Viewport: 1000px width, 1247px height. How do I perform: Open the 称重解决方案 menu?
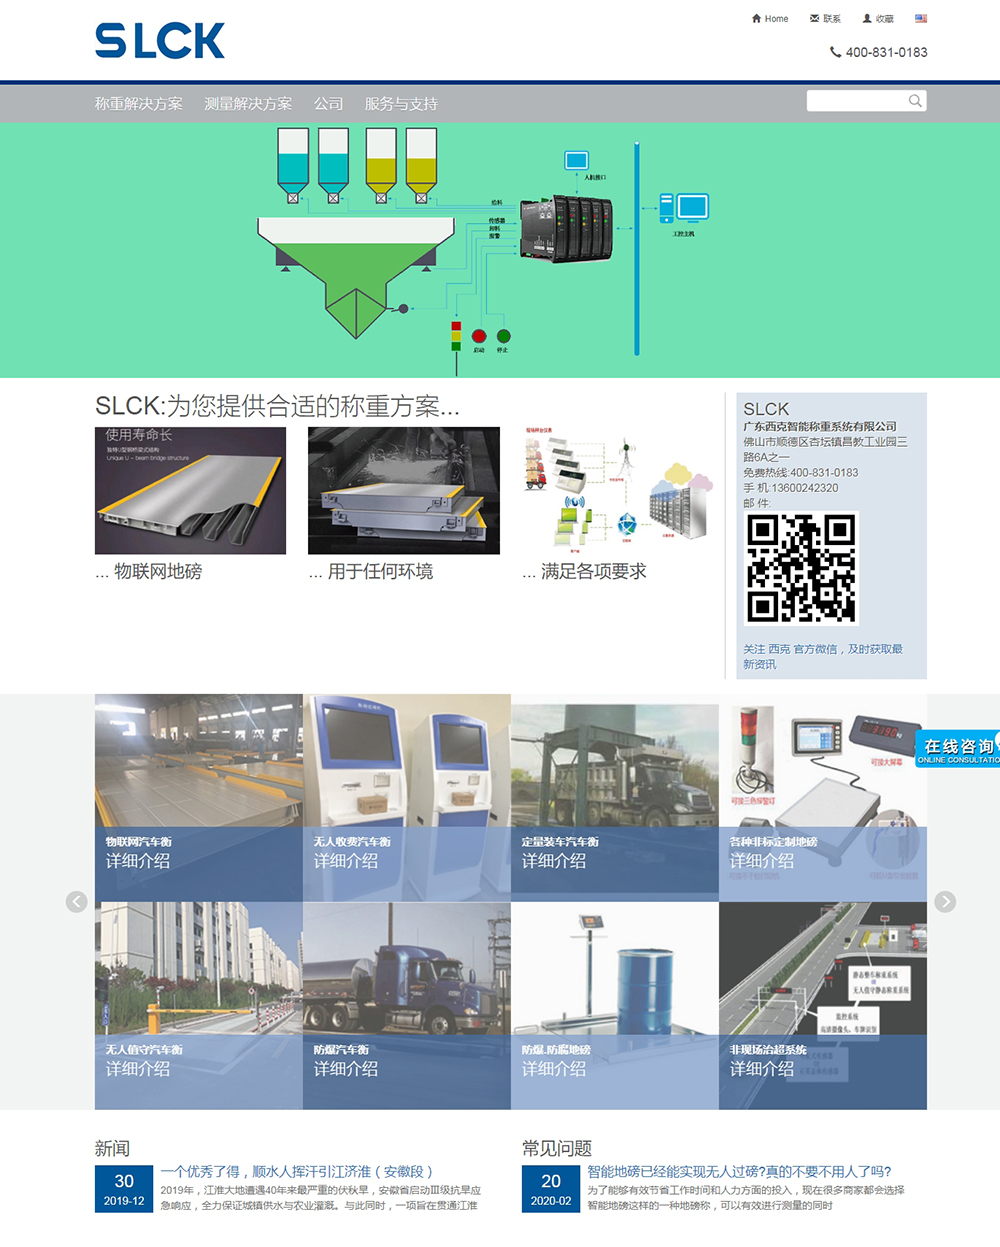(x=139, y=104)
